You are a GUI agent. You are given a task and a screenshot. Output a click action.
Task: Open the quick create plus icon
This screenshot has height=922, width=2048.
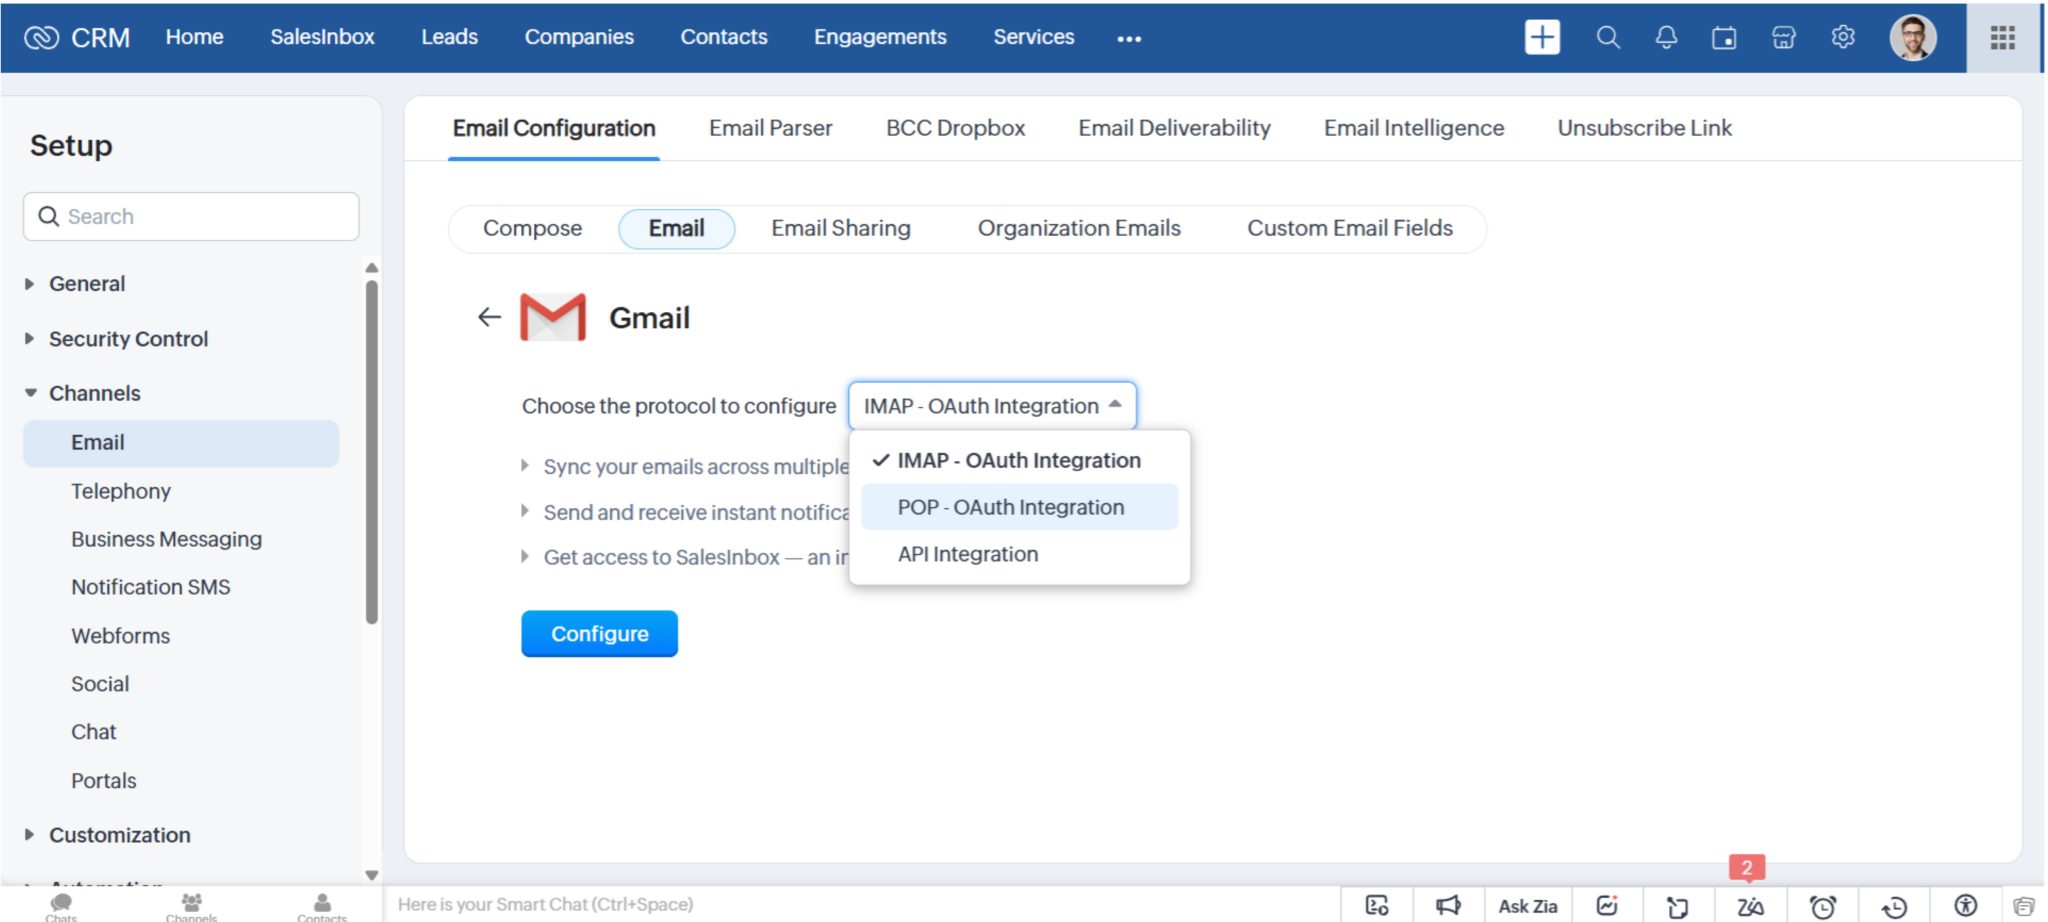tap(1542, 37)
